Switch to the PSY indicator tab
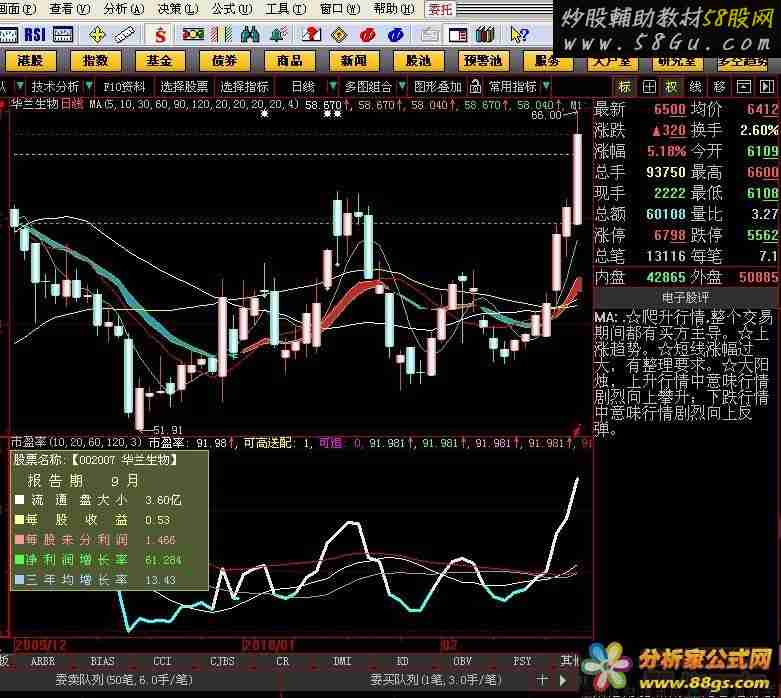The height and width of the screenshot is (698, 781). point(522,661)
